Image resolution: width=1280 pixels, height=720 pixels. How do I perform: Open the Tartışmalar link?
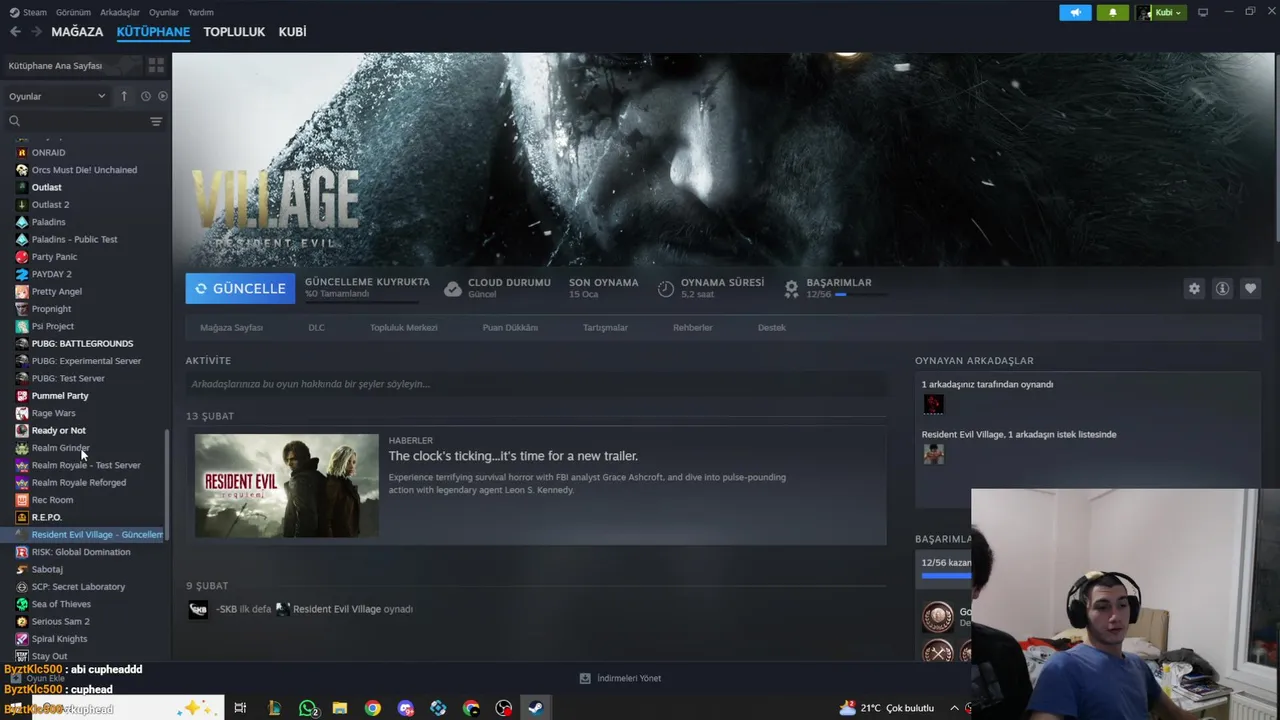(x=605, y=327)
